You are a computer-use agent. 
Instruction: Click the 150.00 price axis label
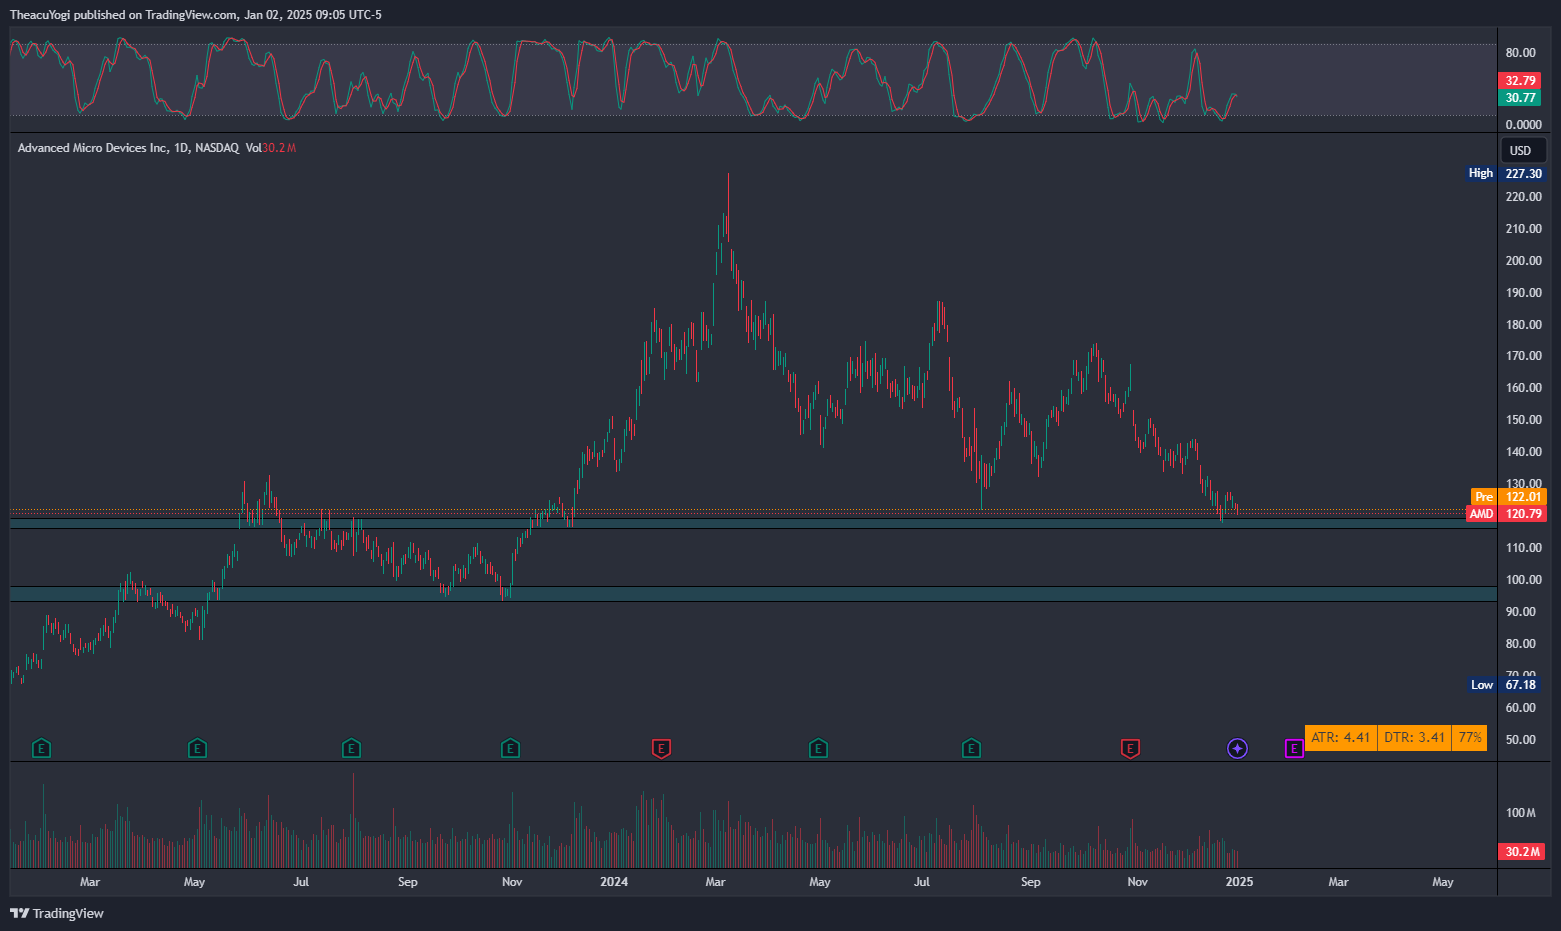tap(1524, 420)
